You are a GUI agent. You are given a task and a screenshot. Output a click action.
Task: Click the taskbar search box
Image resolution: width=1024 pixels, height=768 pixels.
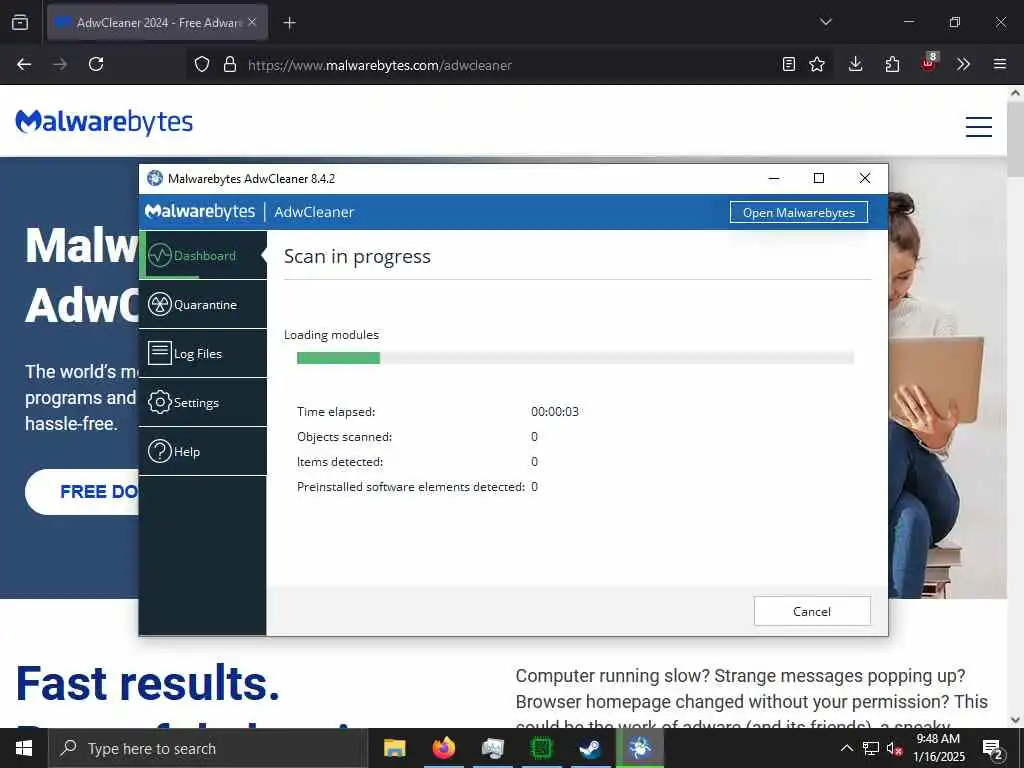point(208,748)
